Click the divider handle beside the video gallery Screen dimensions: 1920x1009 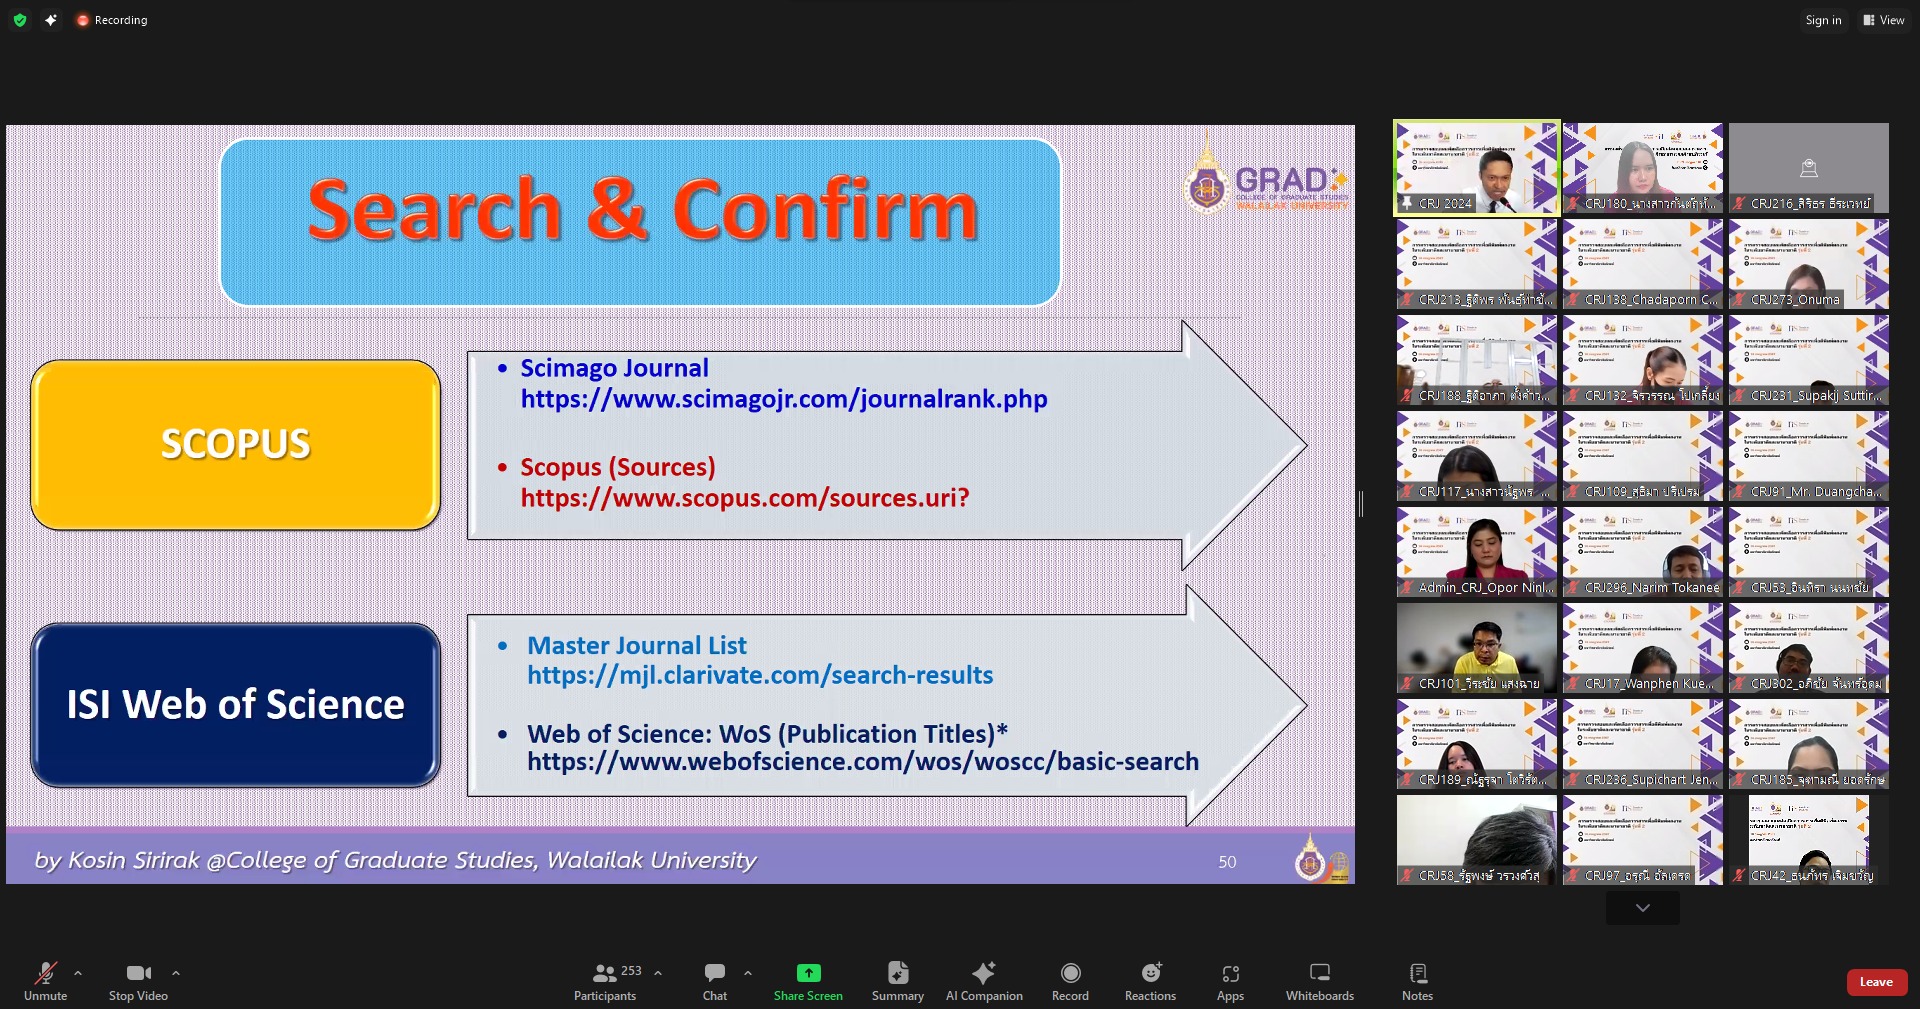pos(1361,504)
